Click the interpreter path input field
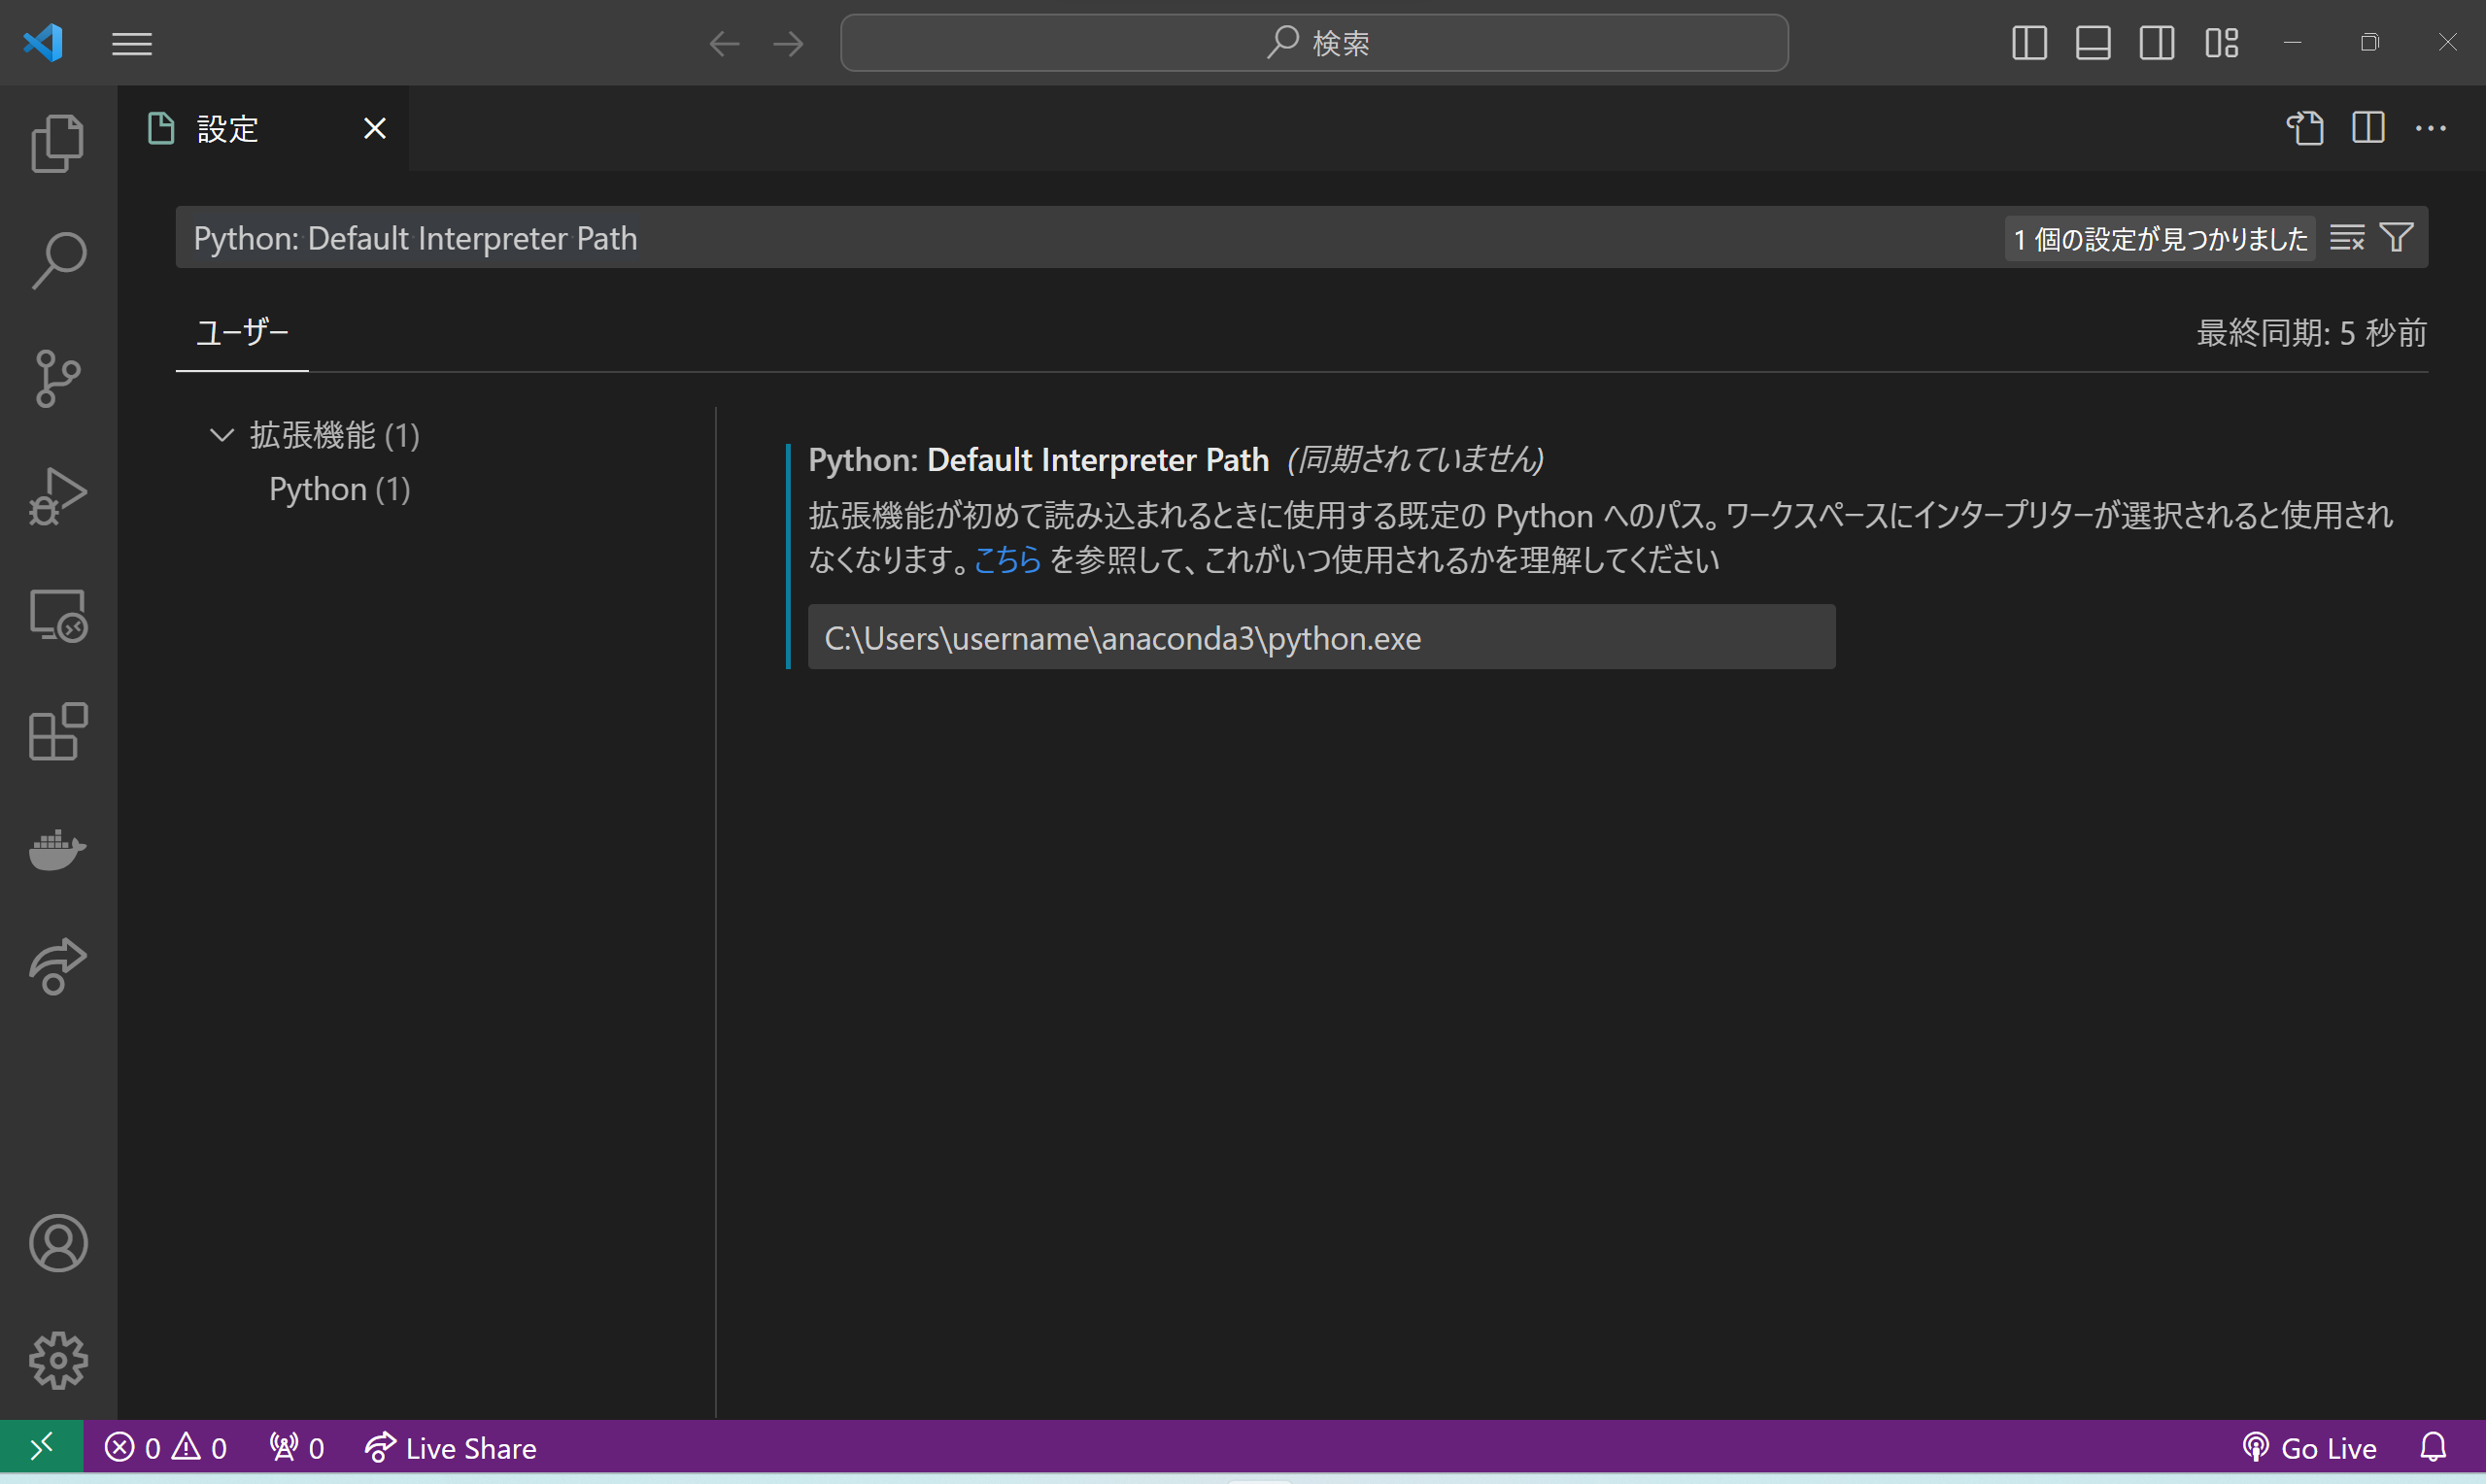This screenshot has height=1484, width=2486. [1322, 637]
